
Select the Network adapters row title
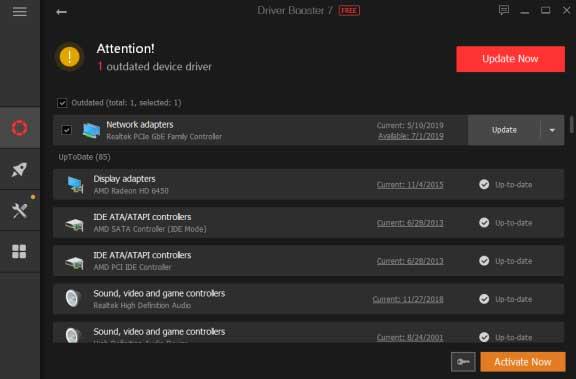(x=140, y=124)
